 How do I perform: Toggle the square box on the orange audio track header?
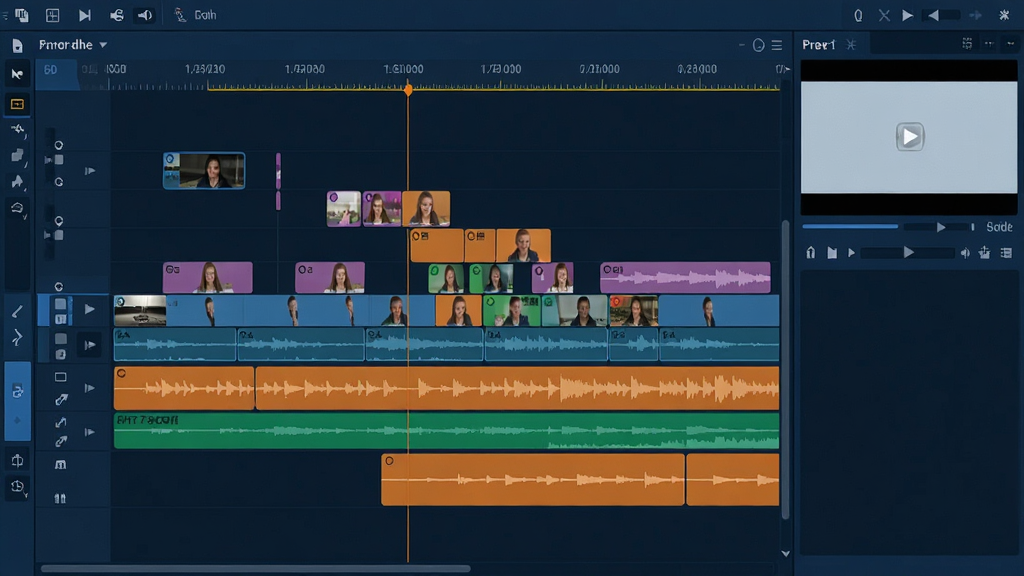(61, 377)
